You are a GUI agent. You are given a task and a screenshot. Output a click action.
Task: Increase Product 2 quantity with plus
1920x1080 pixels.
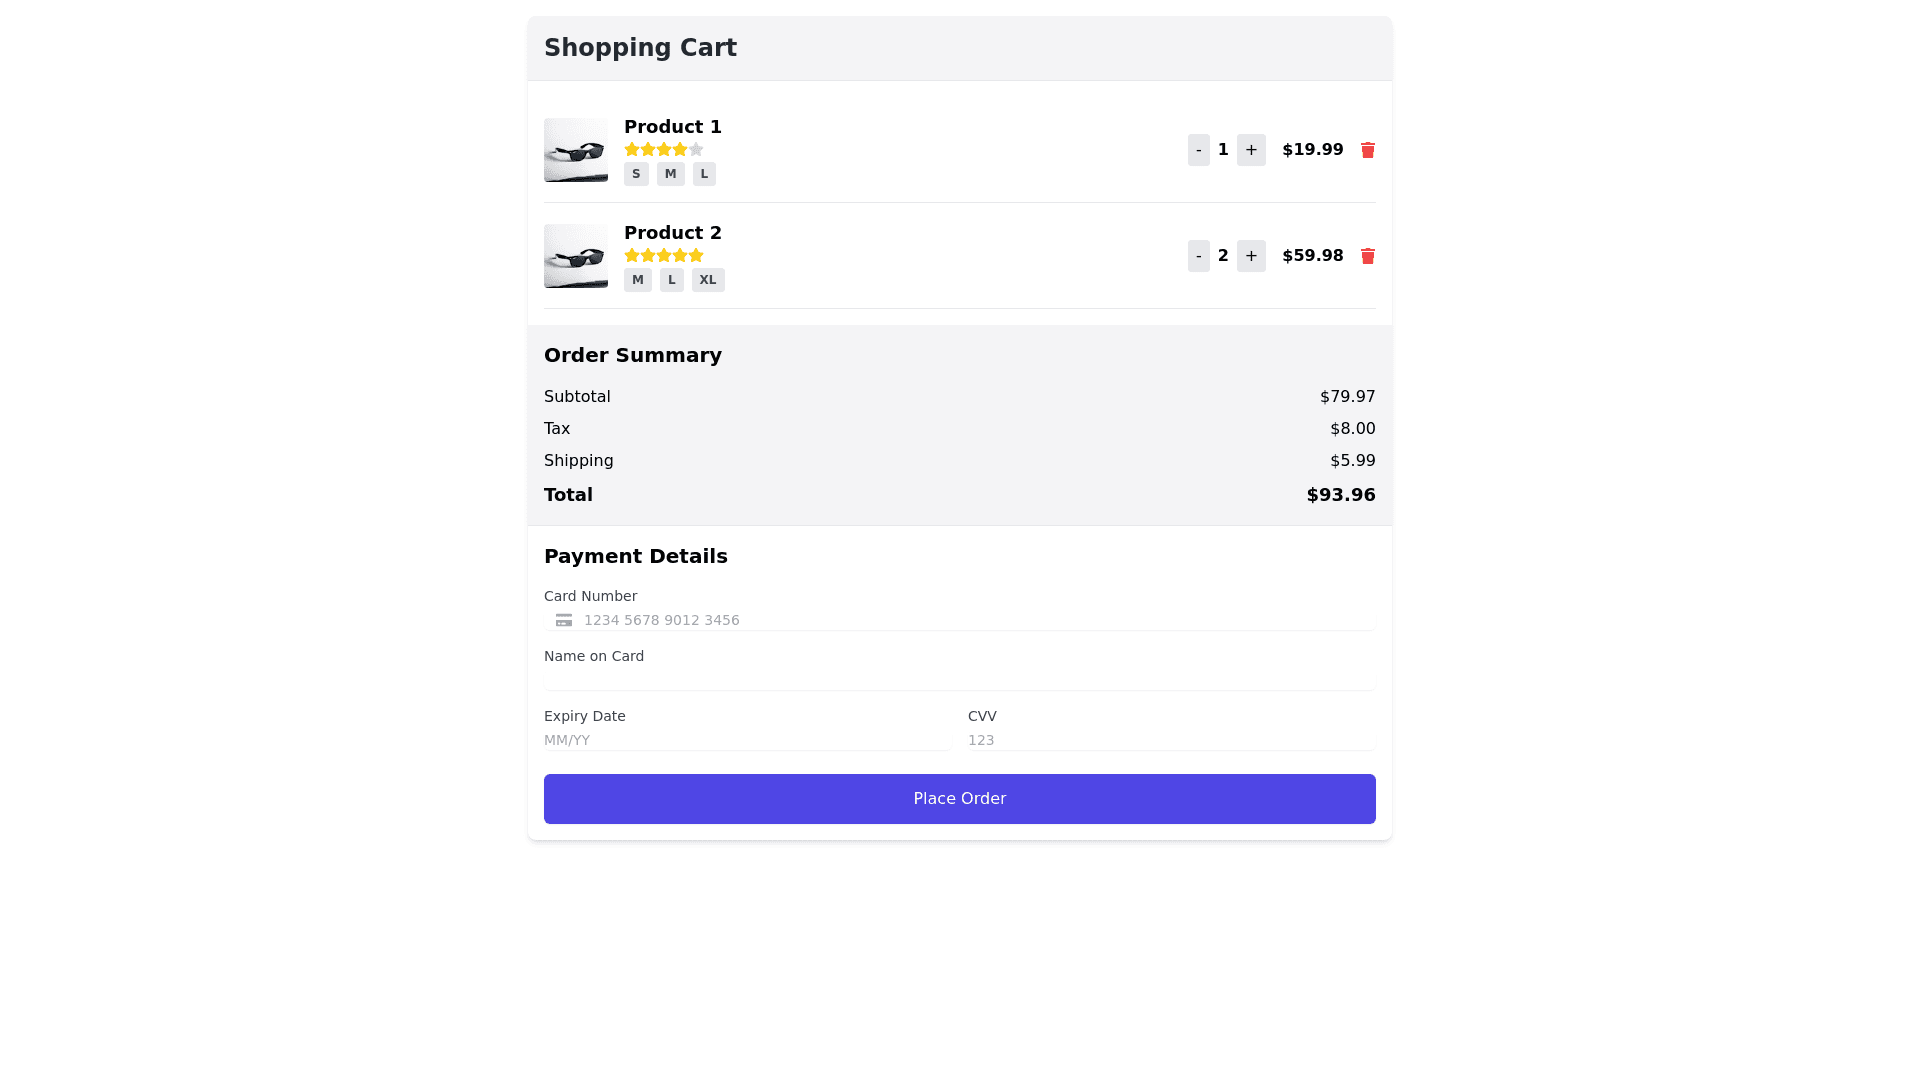[1251, 256]
